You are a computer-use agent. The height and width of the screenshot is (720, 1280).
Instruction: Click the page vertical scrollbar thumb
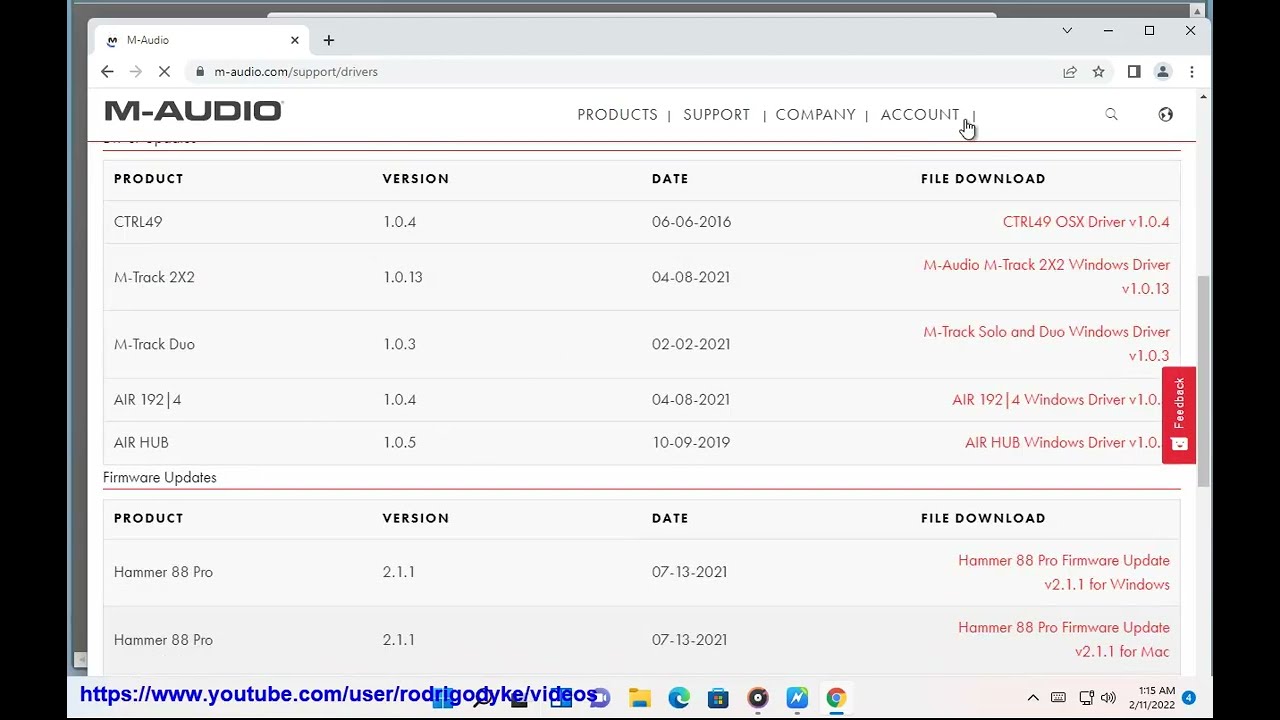tap(1202, 380)
